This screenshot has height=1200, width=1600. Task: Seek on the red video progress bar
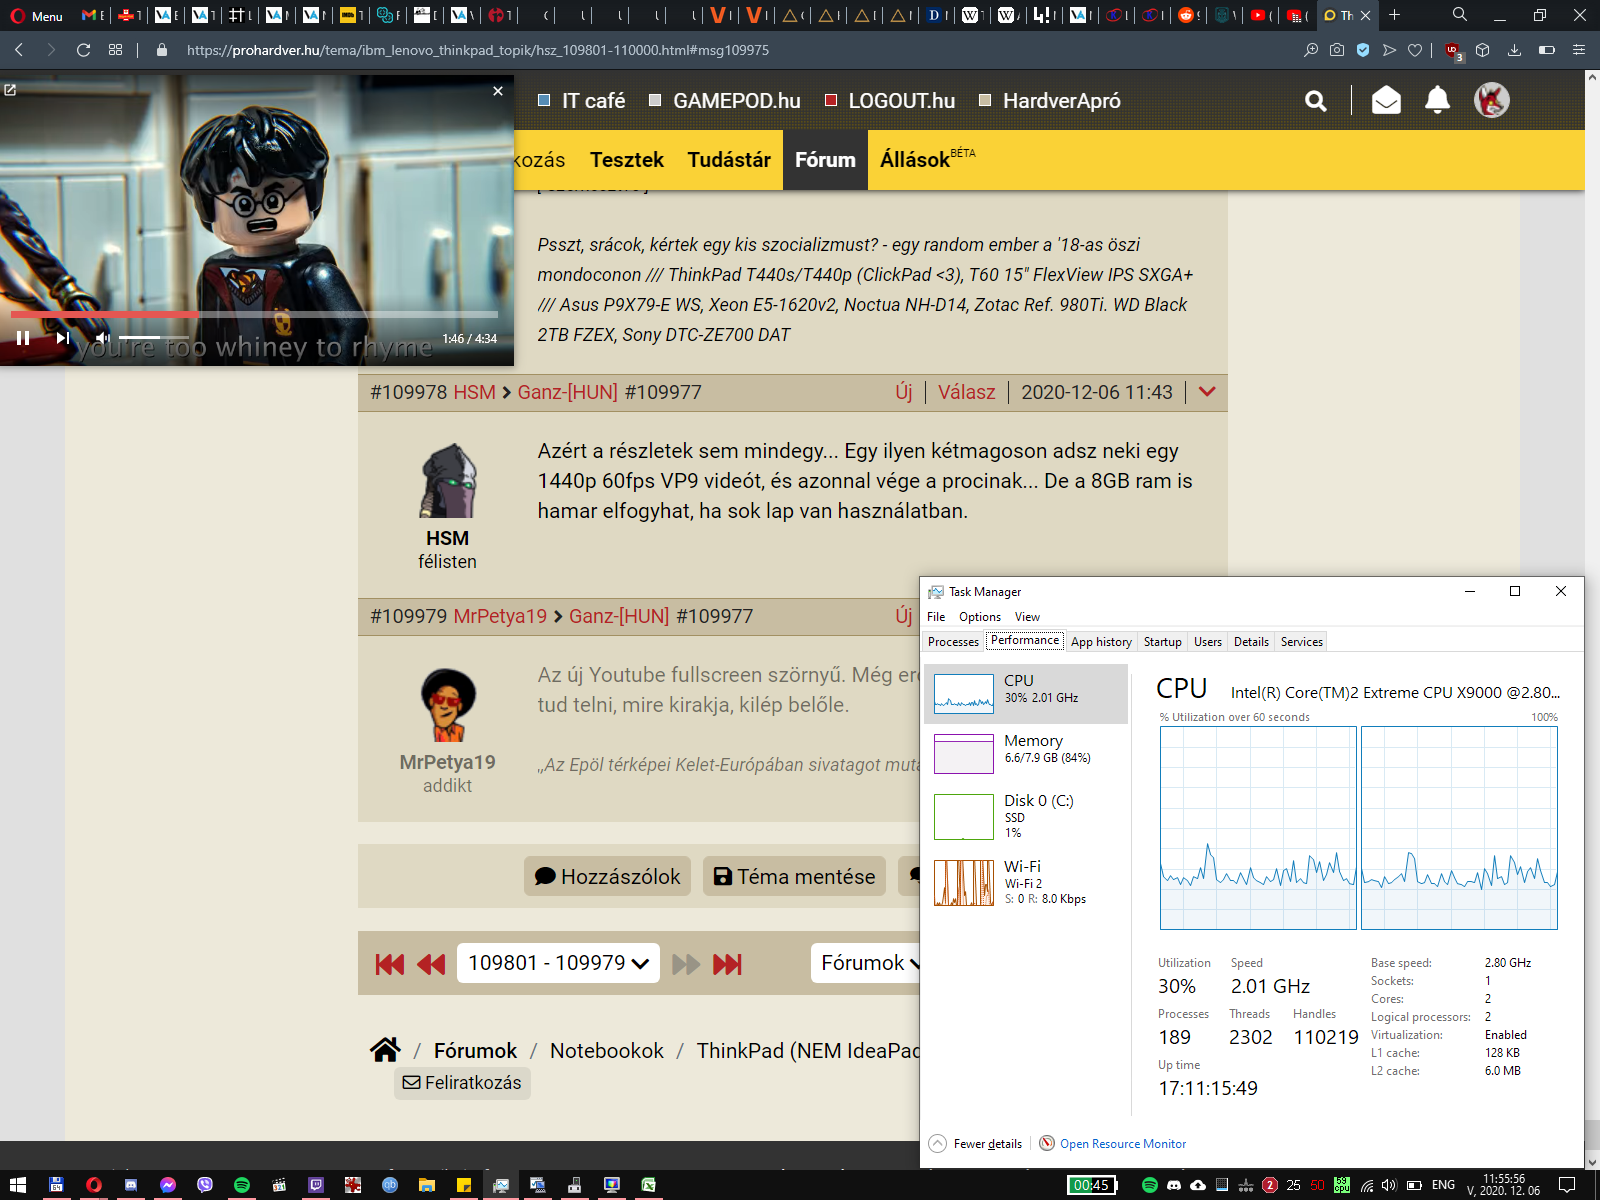[x=254, y=314]
